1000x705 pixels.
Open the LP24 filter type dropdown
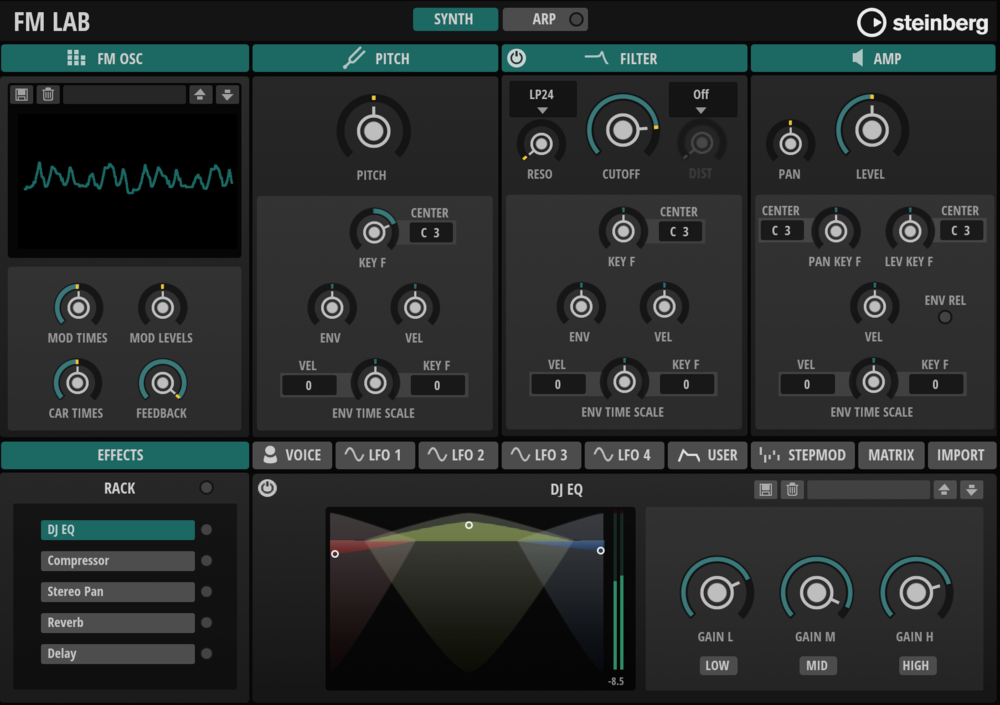(x=541, y=99)
